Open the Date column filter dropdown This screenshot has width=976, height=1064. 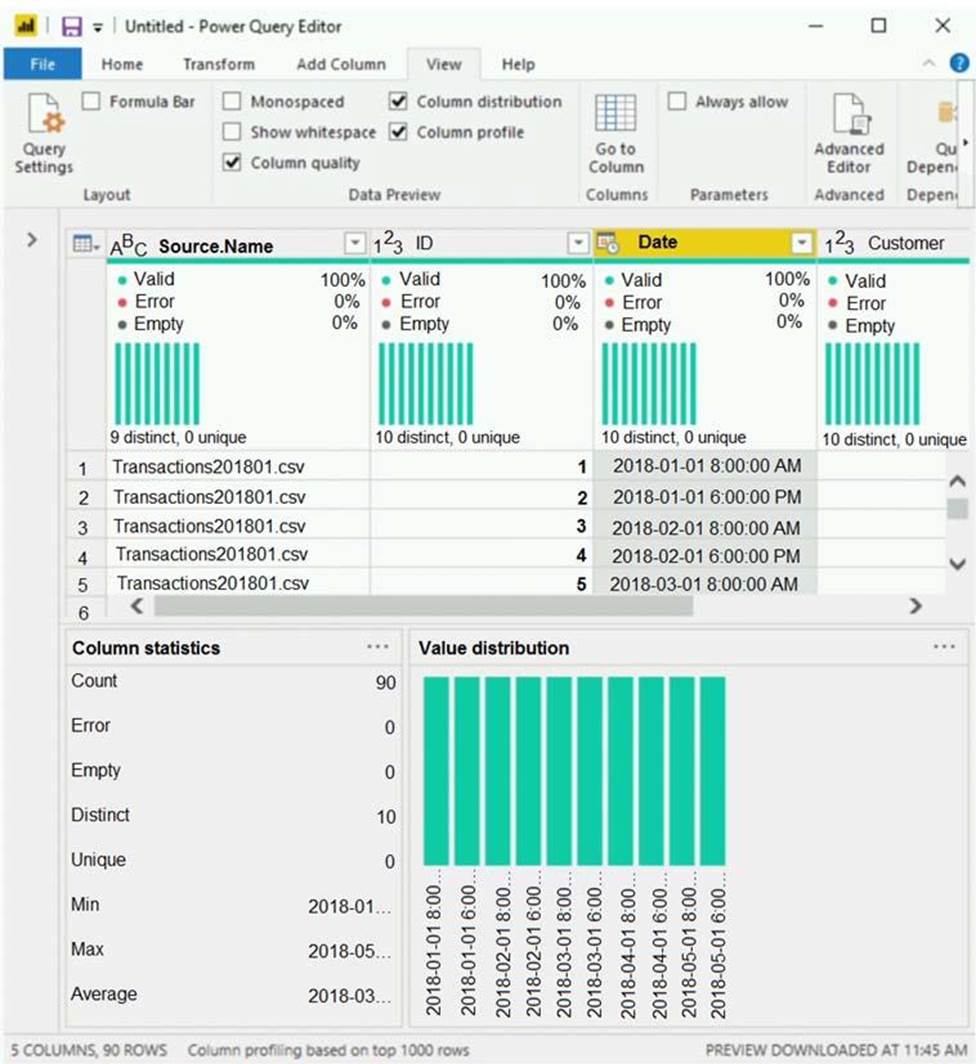[x=800, y=243]
